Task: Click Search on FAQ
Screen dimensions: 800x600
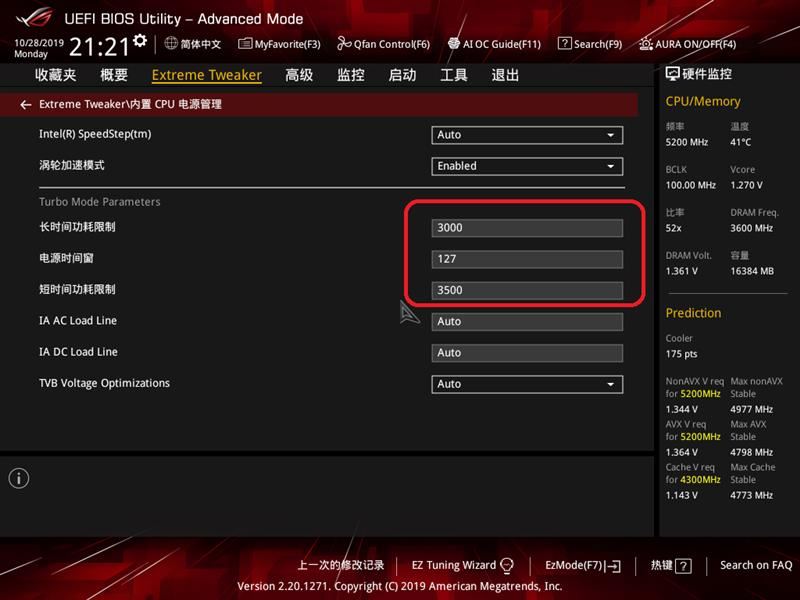Action: click(756, 565)
